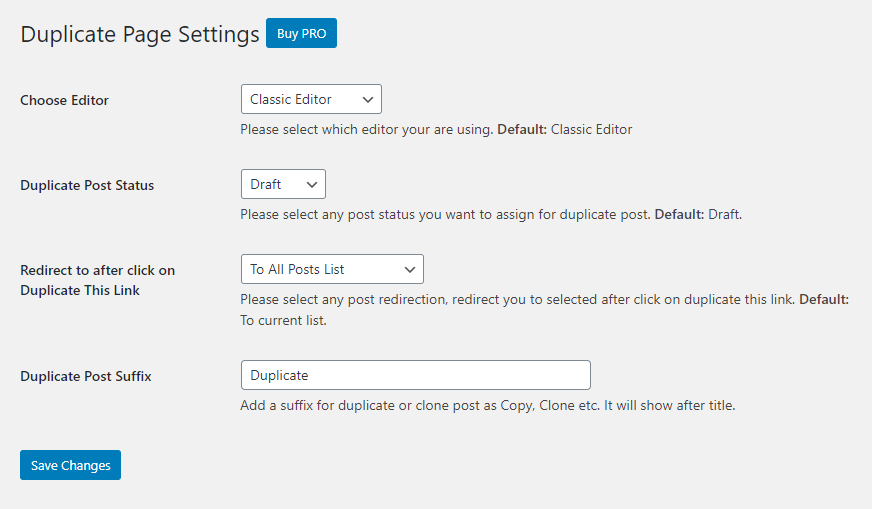
Task: Click the Duplicate Post Suffix label
Action: (x=86, y=376)
